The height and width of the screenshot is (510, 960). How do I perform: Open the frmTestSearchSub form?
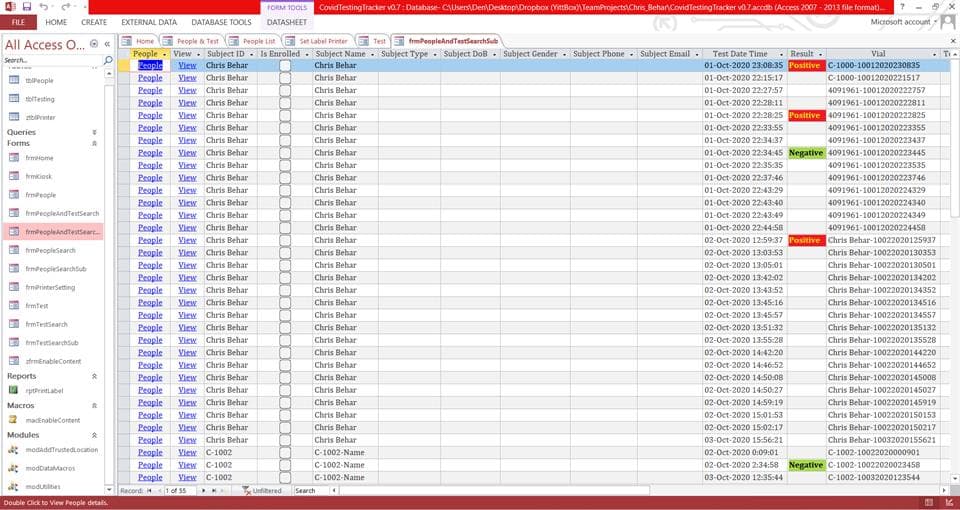52,342
